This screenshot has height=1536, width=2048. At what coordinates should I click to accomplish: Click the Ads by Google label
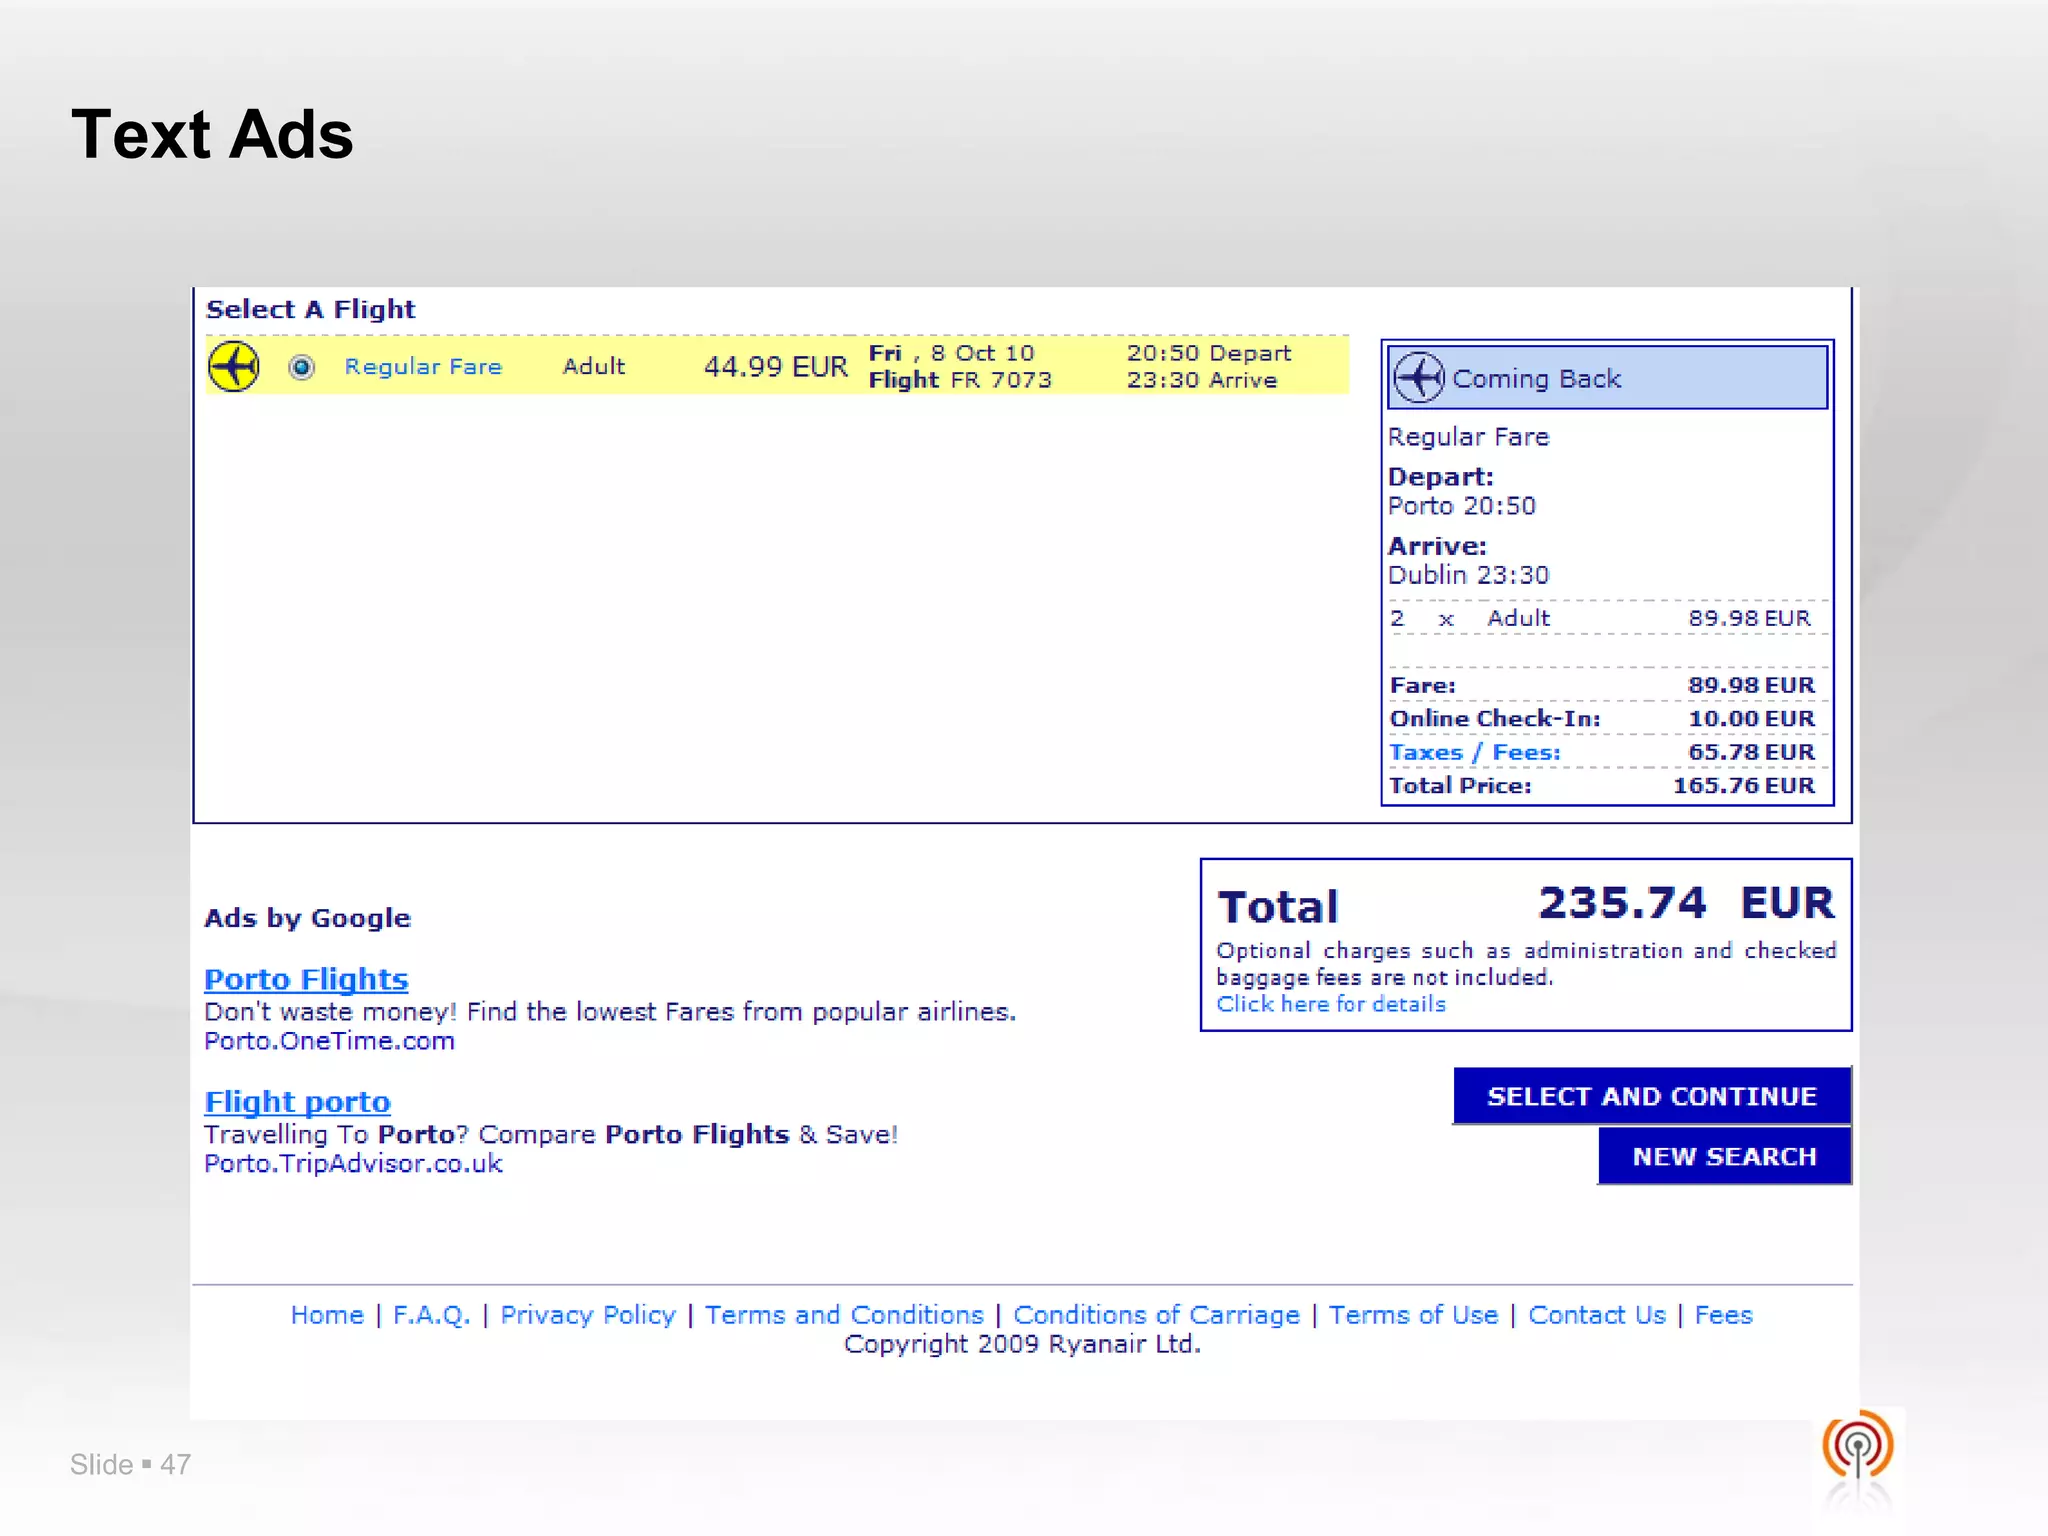pyautogui.click(x=307, y=918)
